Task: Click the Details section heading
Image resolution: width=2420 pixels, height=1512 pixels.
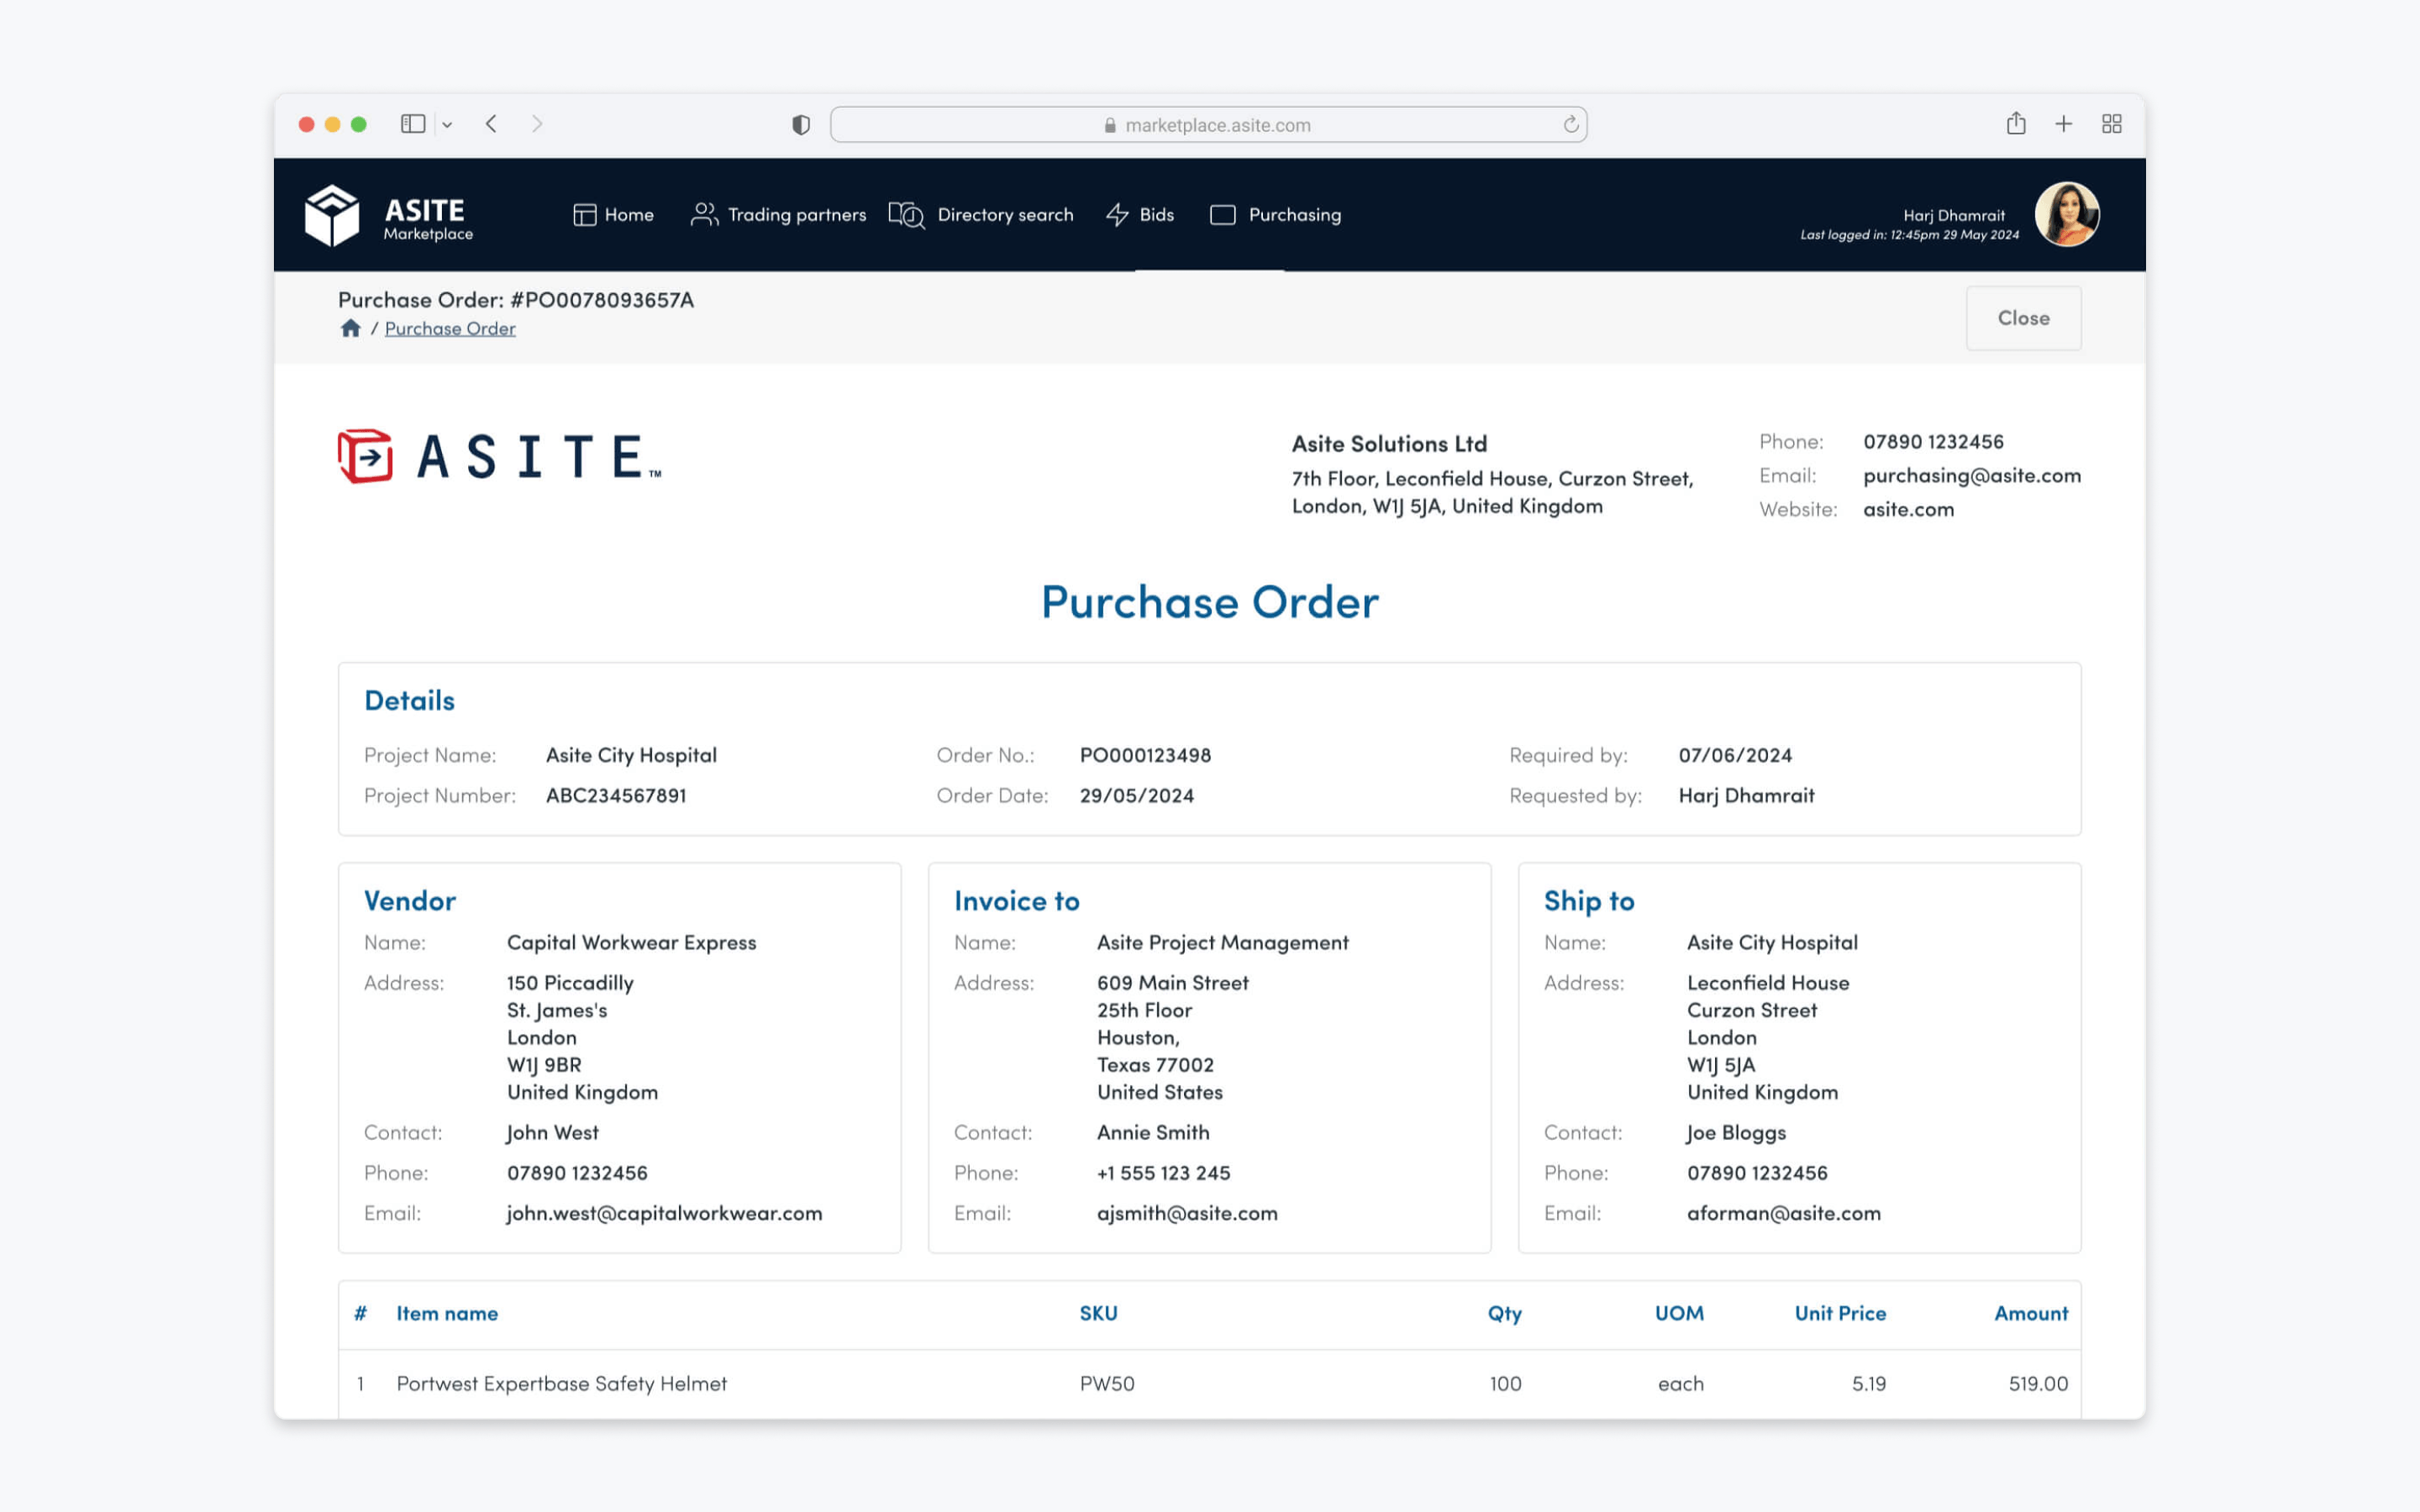Action: pos(409,701)
